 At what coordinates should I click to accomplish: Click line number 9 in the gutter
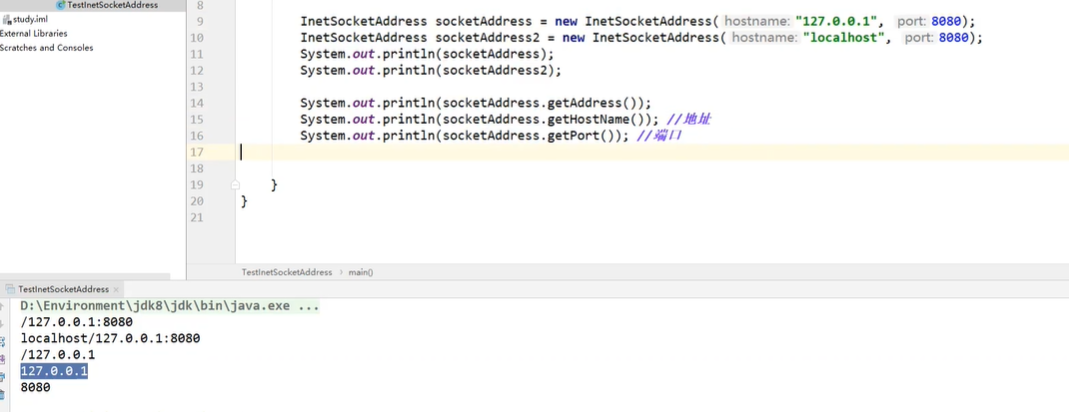199,21
